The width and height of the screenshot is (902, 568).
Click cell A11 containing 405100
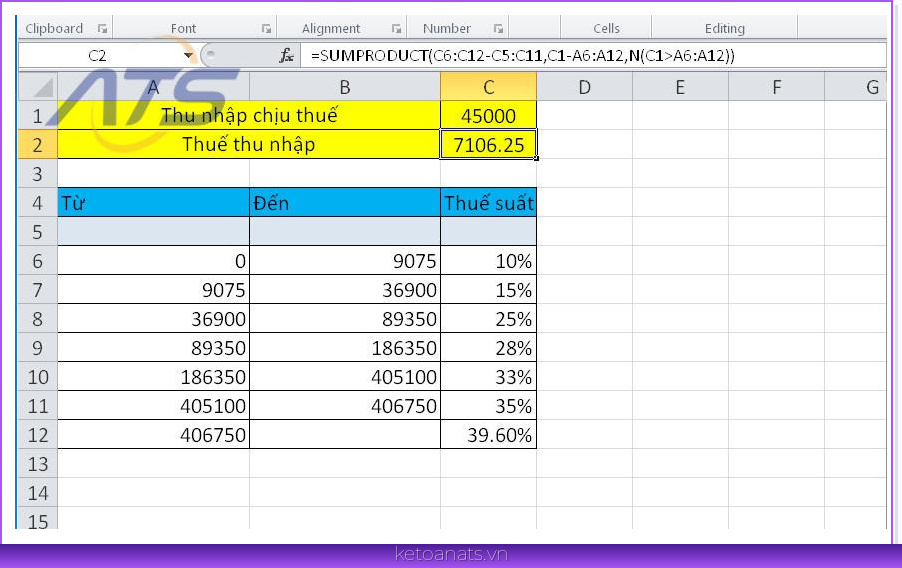tap(154, 406)
